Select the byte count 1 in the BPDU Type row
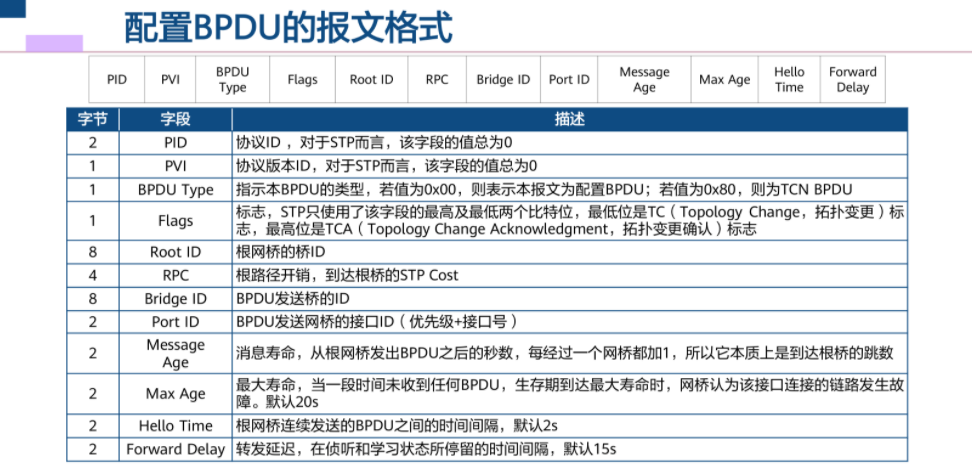The image size is (972, 467). (x=93, y=190)
